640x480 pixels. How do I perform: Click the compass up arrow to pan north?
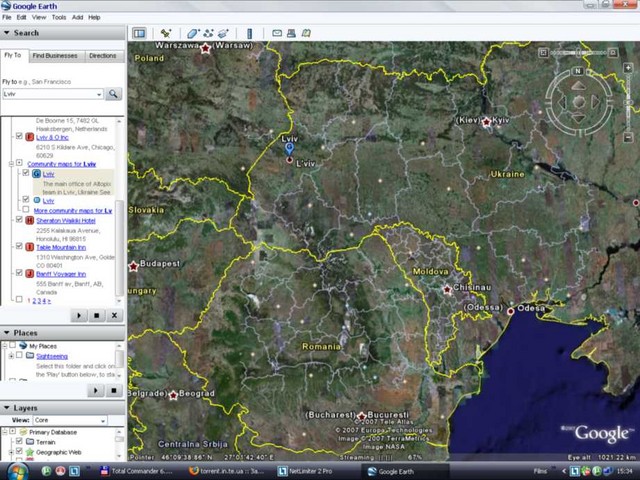(x=578, y=85)
